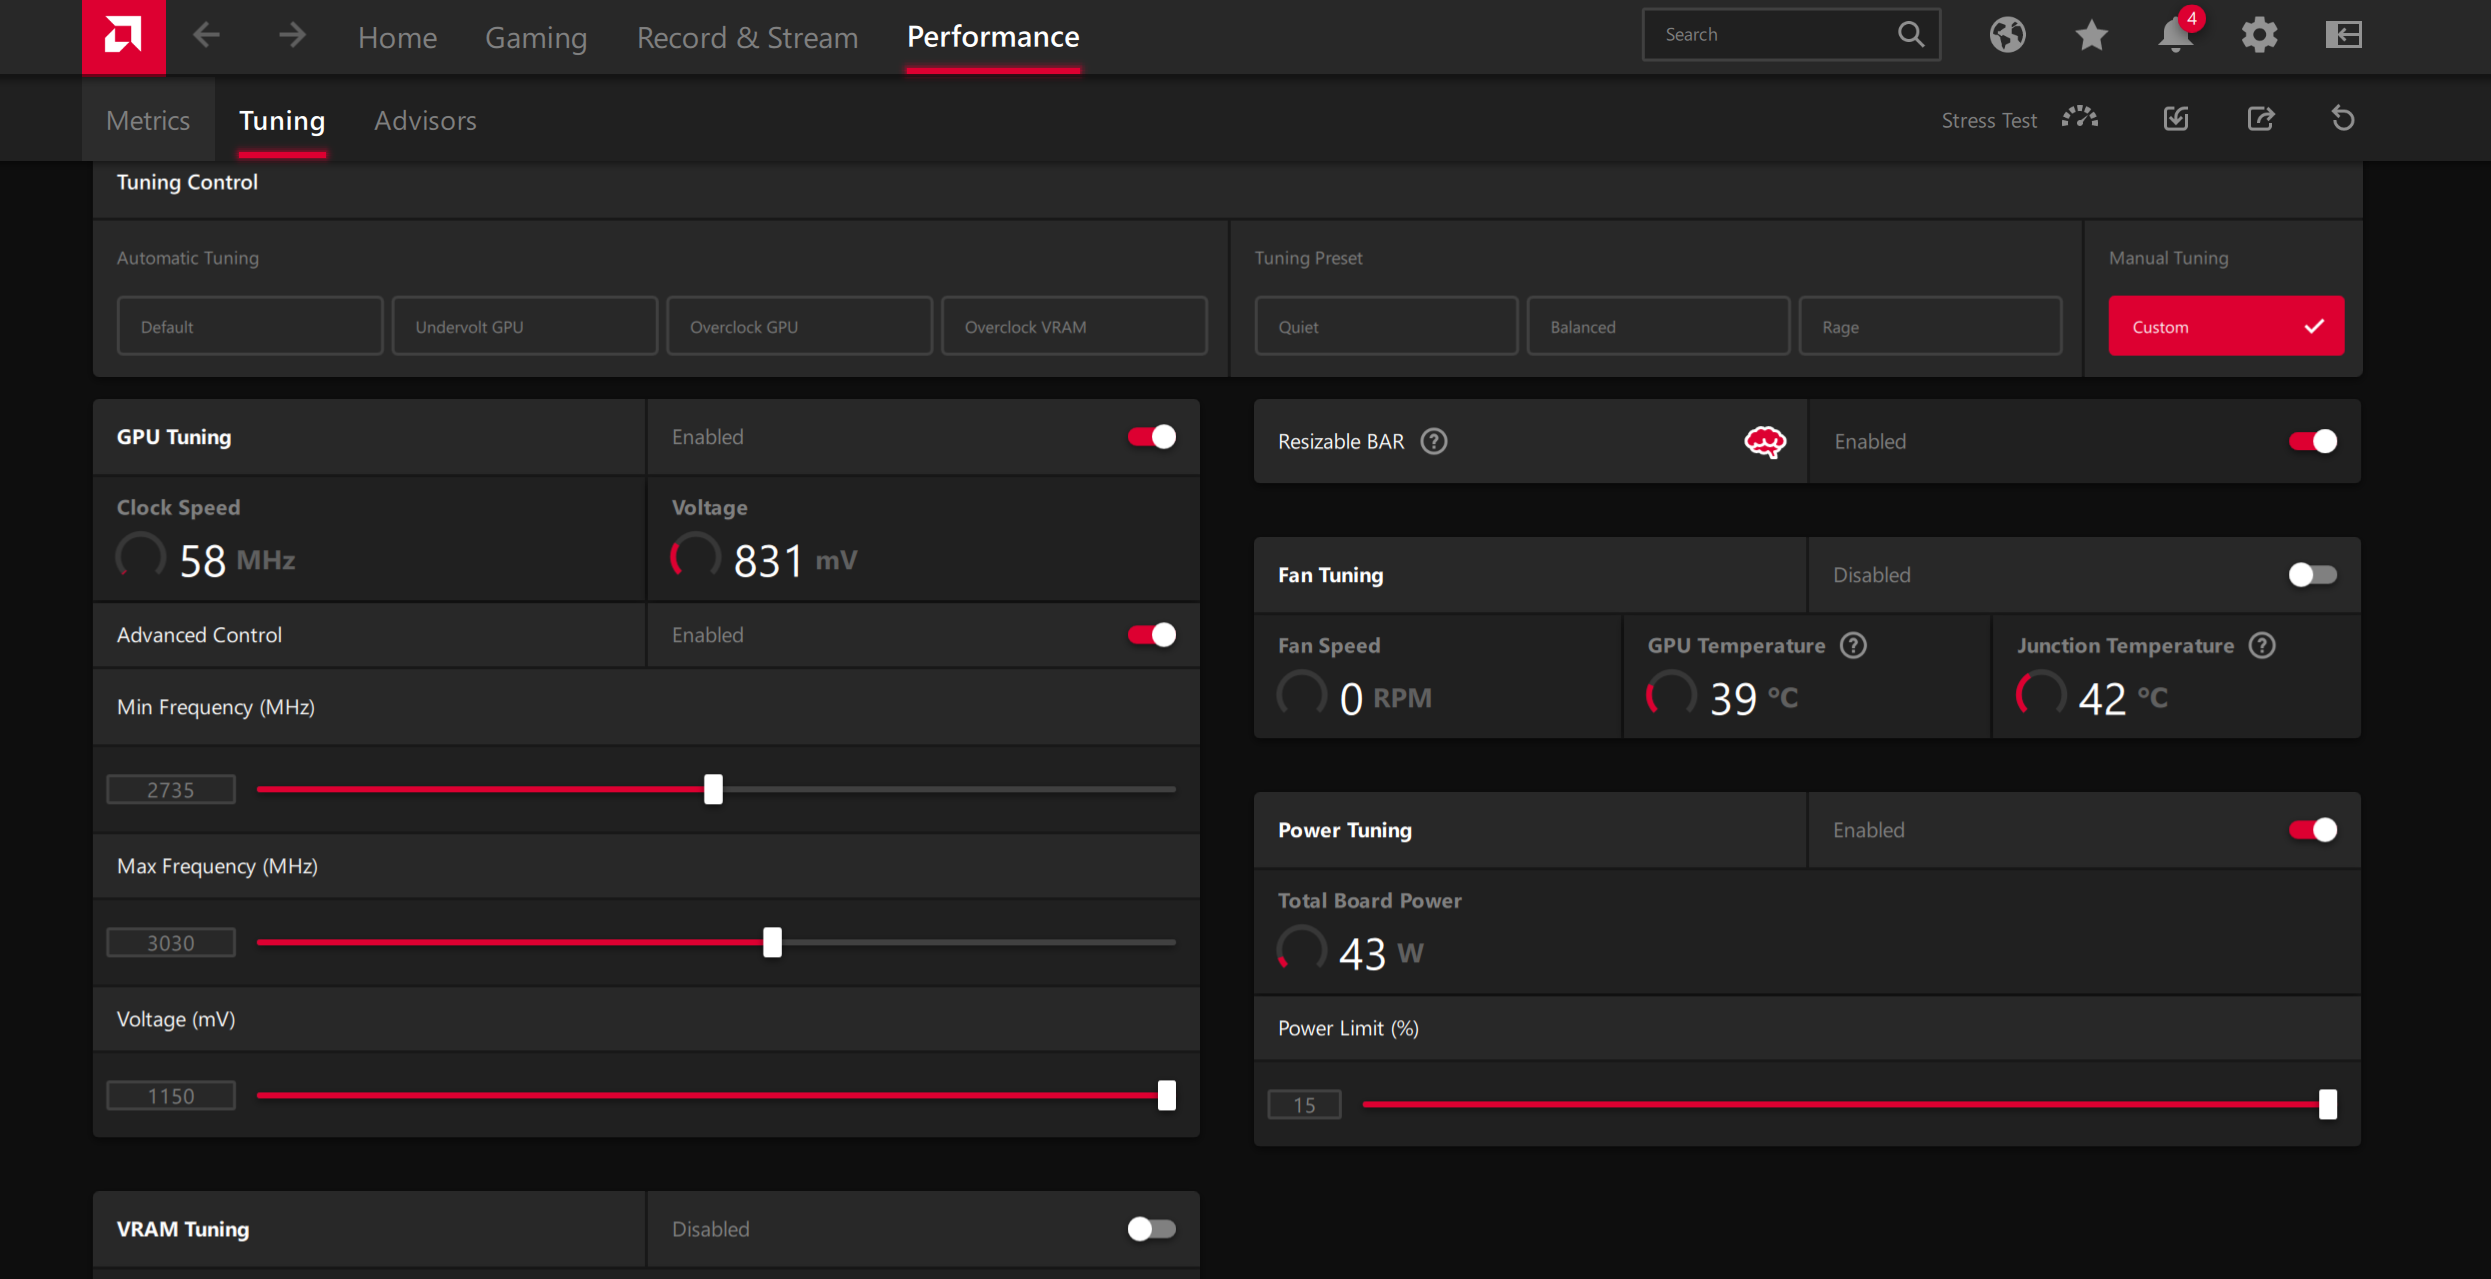Viewport: 2491px width, 1279px height.
Task: Open Resizable BAR help question mark
Action: [1434, 441]
